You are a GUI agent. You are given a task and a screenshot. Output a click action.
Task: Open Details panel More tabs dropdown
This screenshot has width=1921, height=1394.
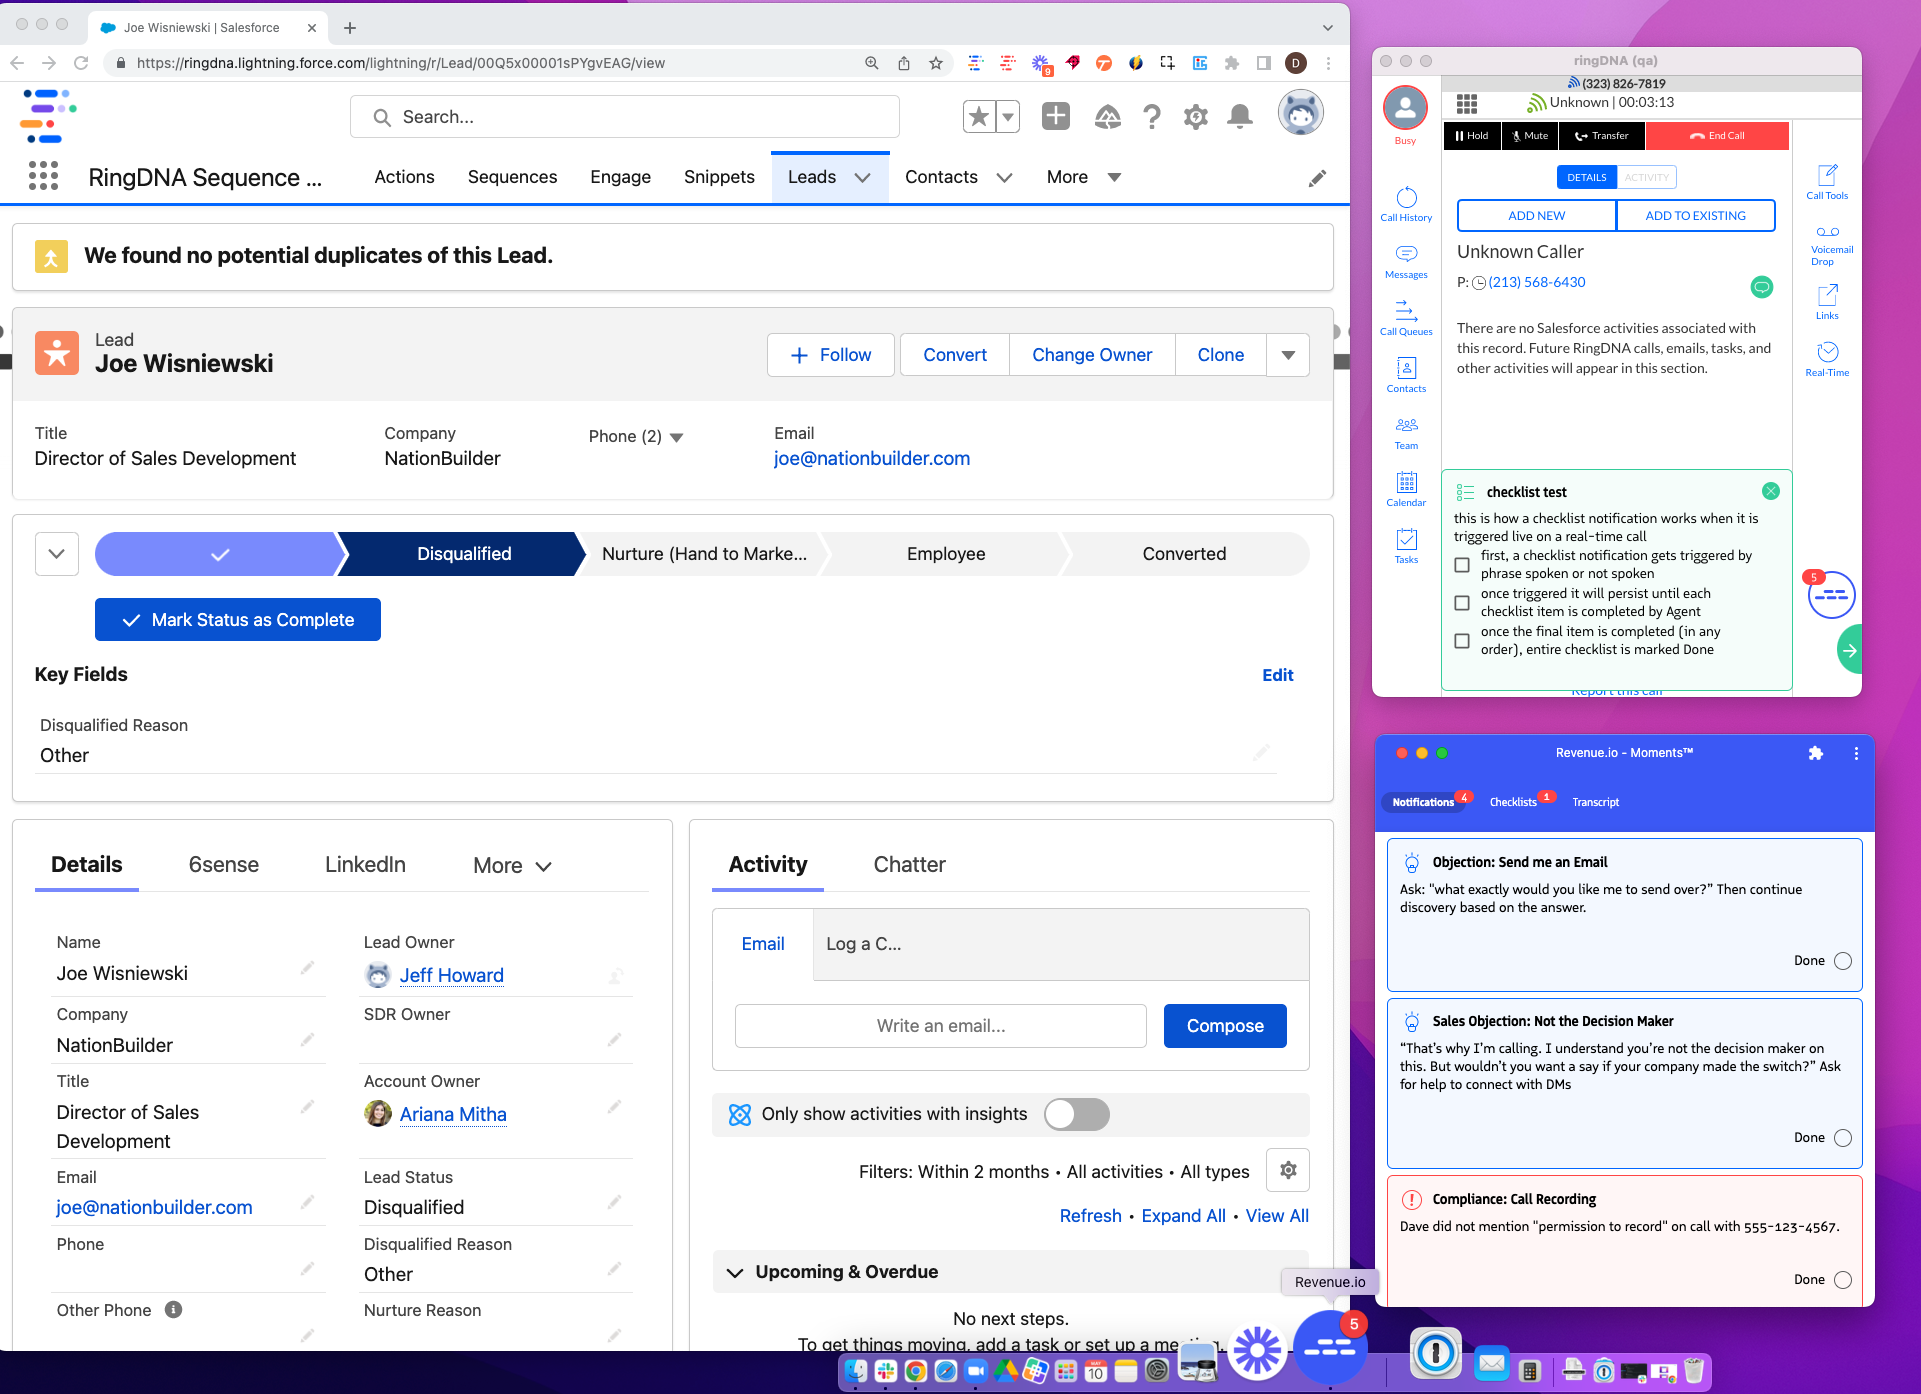[x=512, y=866]
